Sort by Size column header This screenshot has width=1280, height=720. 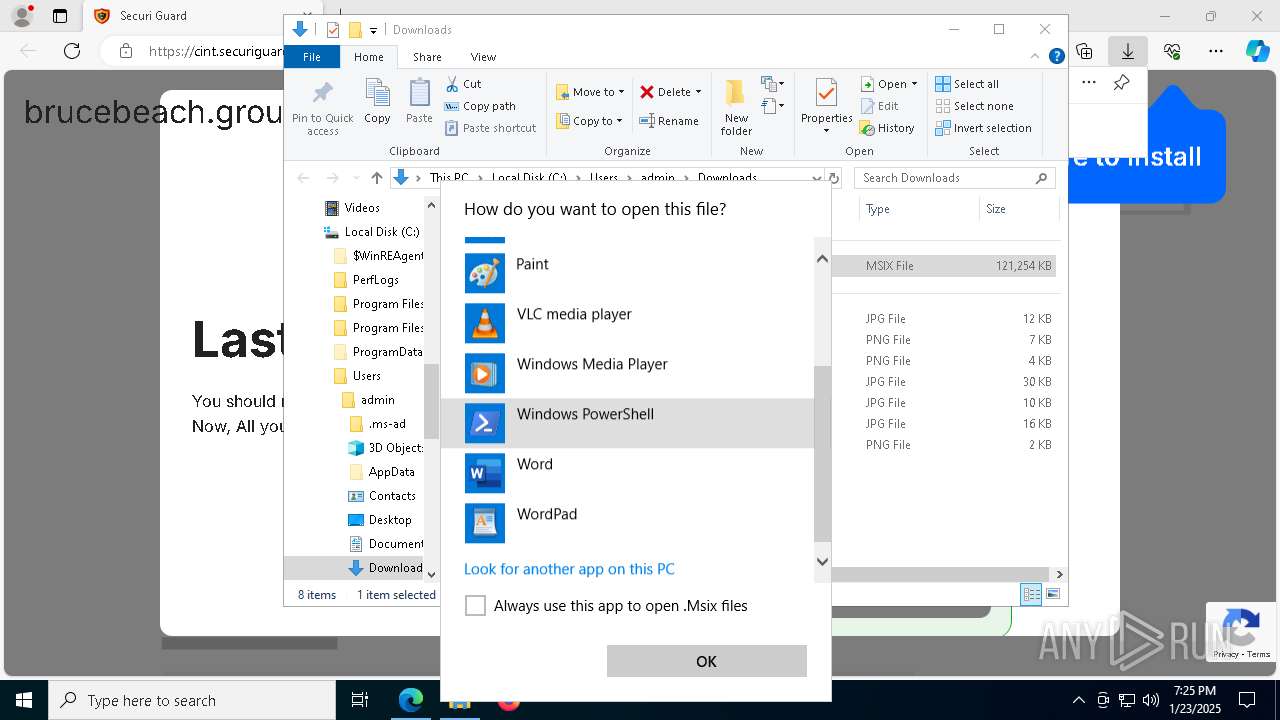(x=1018, y=209)
